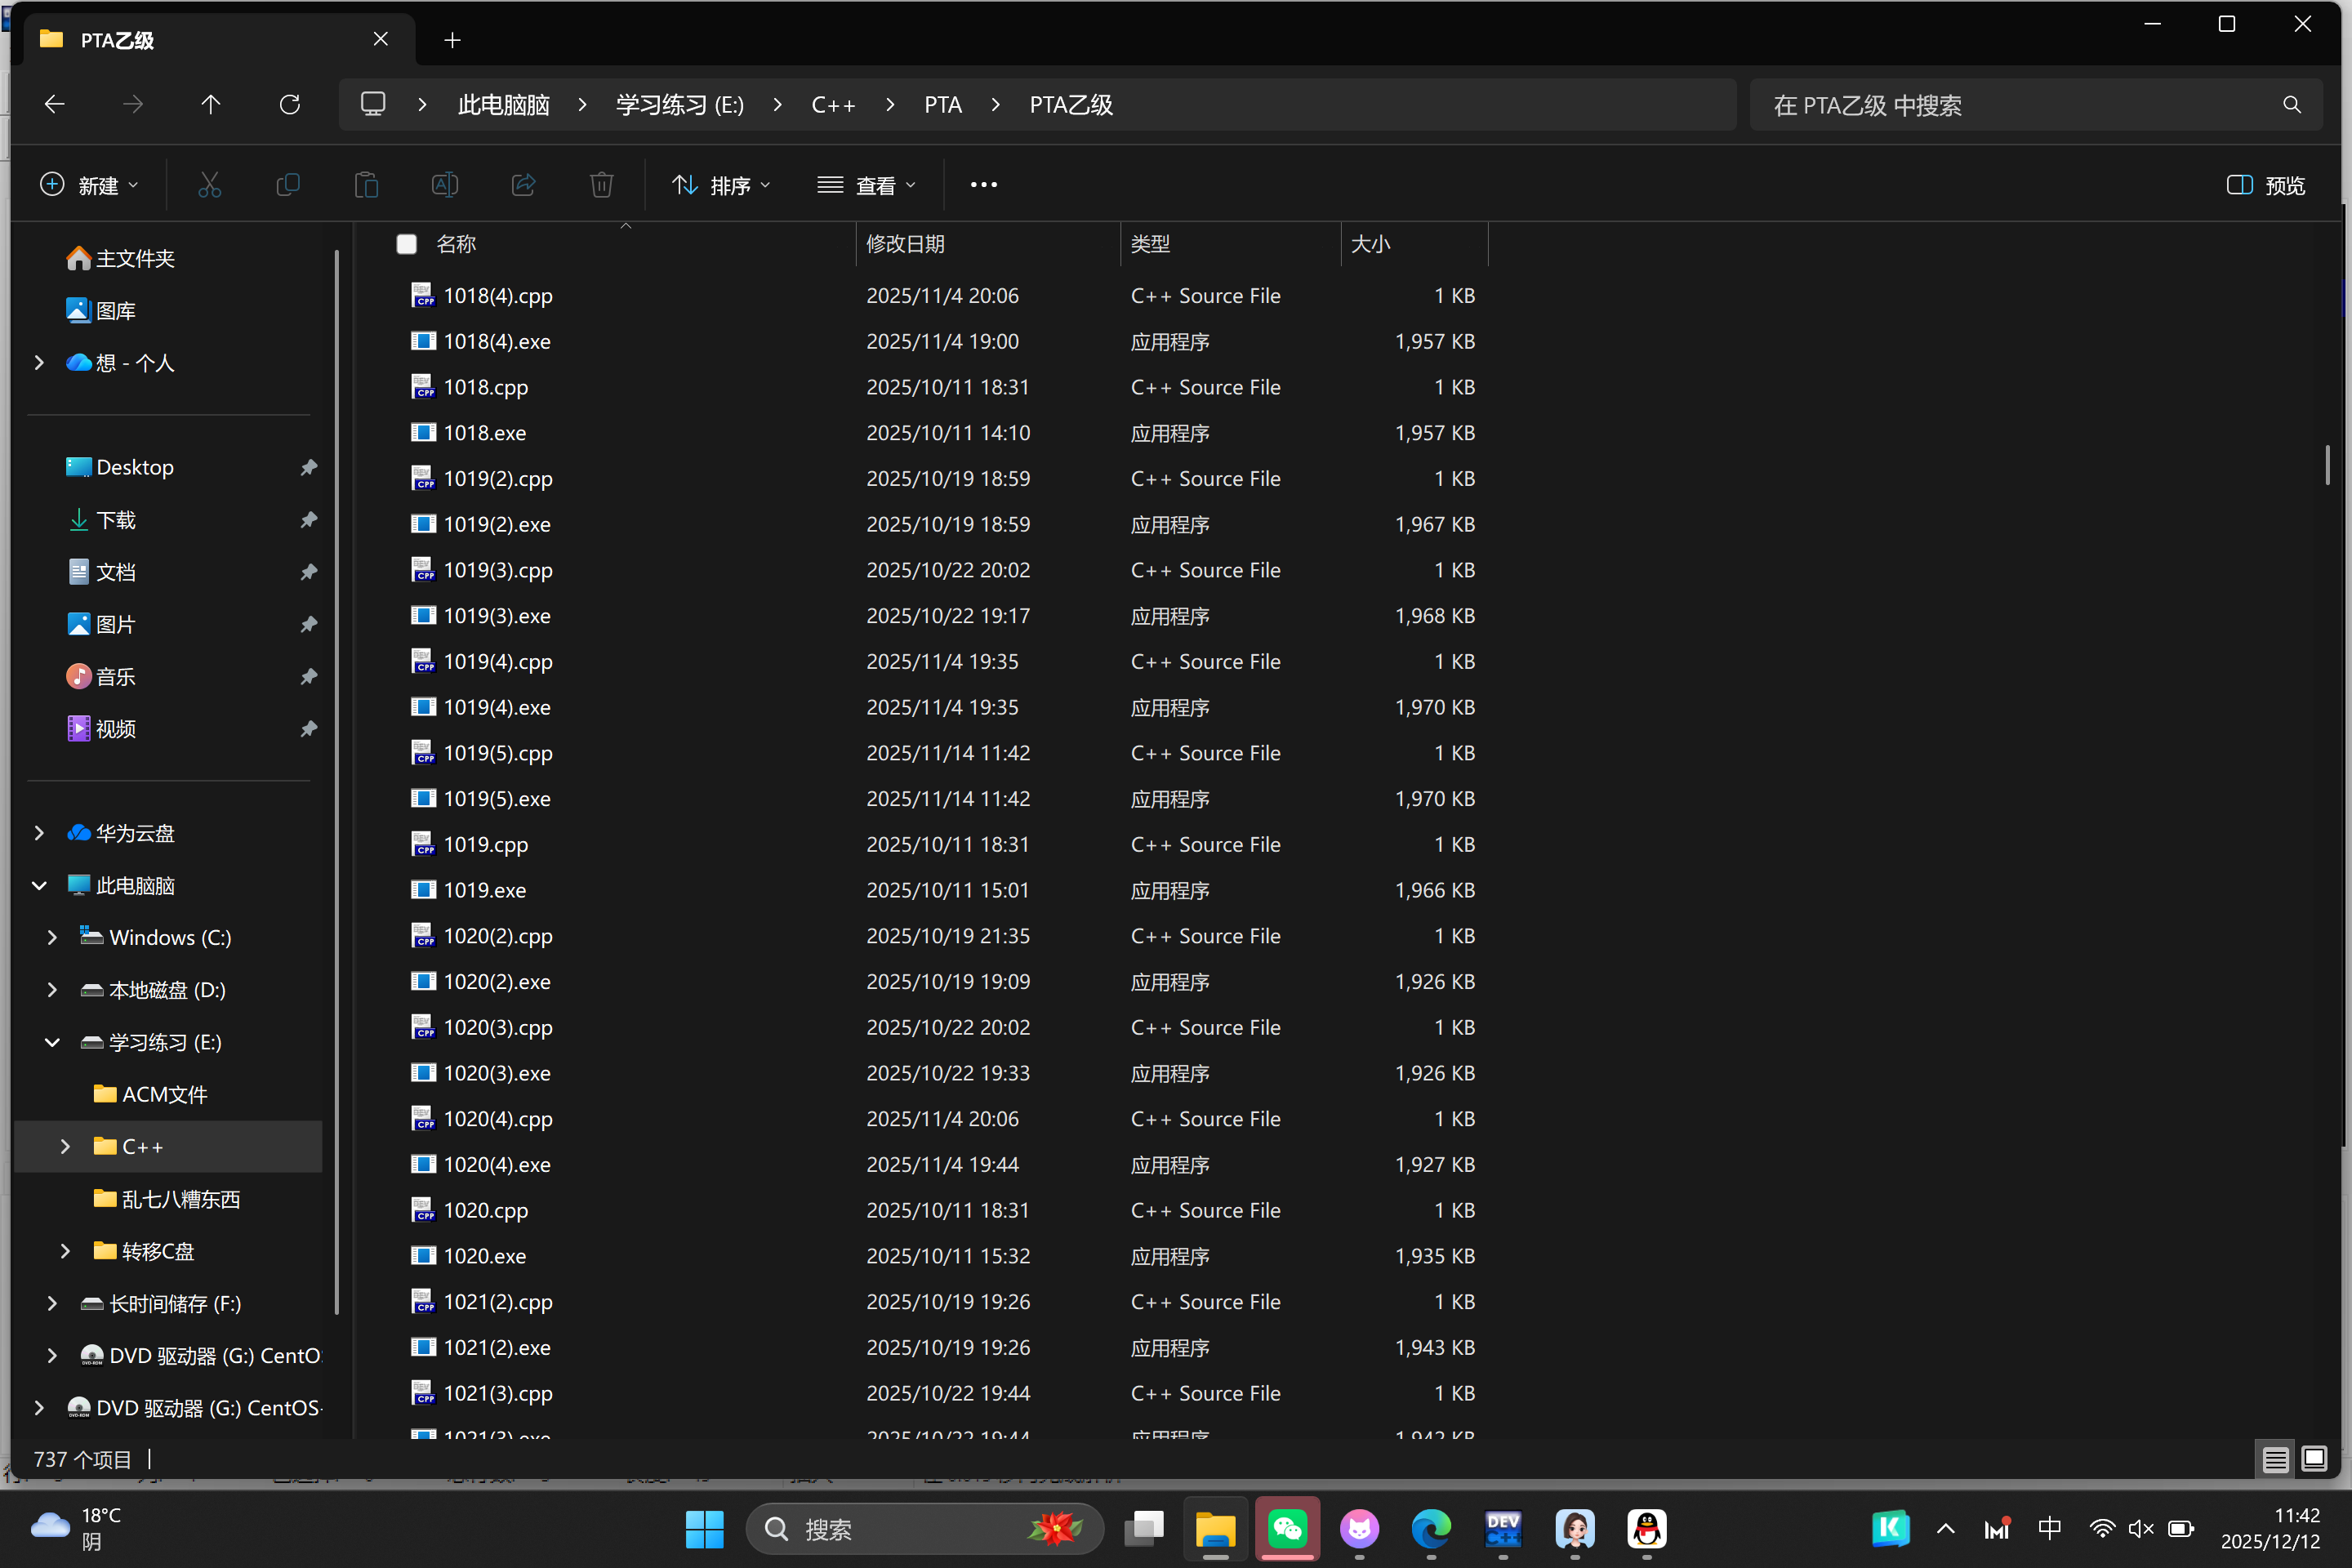Click the Share icon in toolbar
The width and height of the screenshot is (2352, 1568).
point(523,185)
